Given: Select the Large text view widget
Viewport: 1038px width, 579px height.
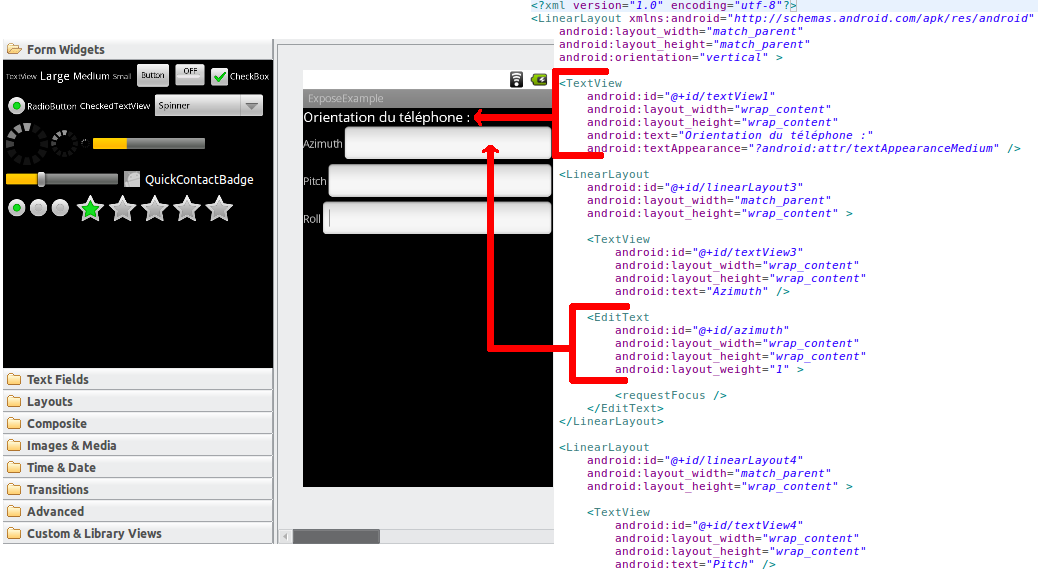Looking at the screenshot, I should point(55,76).
